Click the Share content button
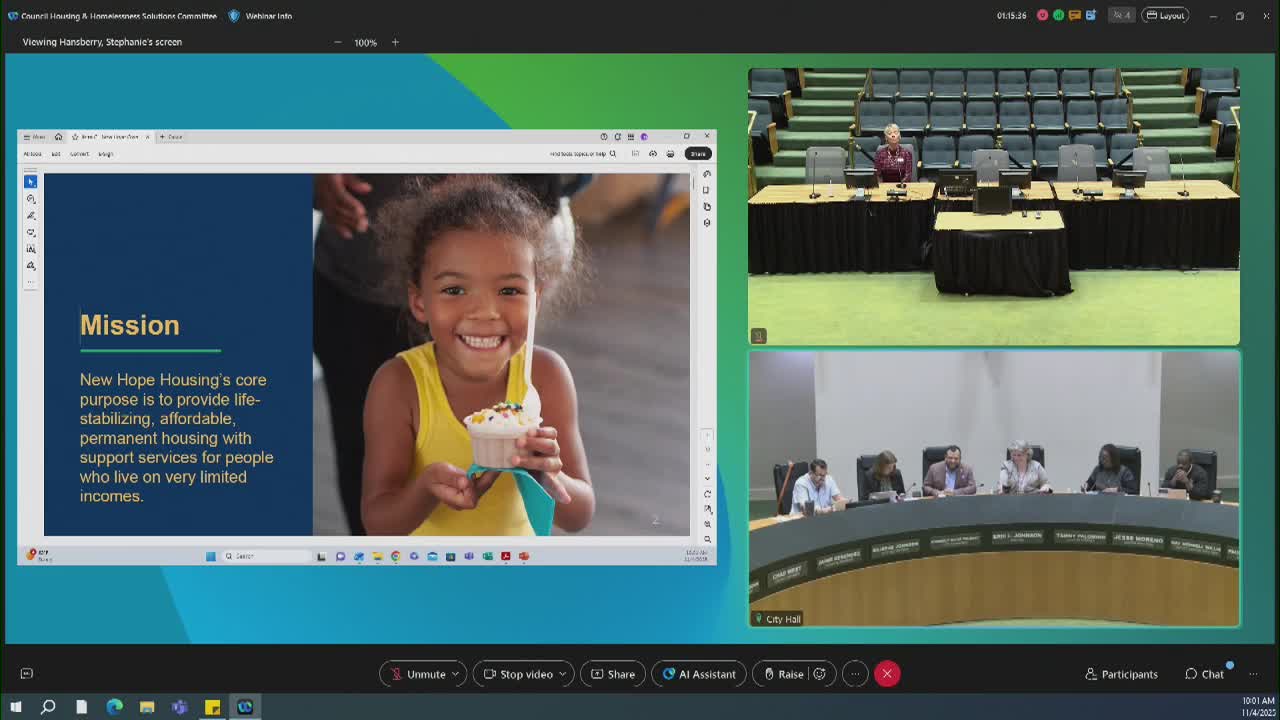This screenshot has height=720, width=1280. (612, 674)
